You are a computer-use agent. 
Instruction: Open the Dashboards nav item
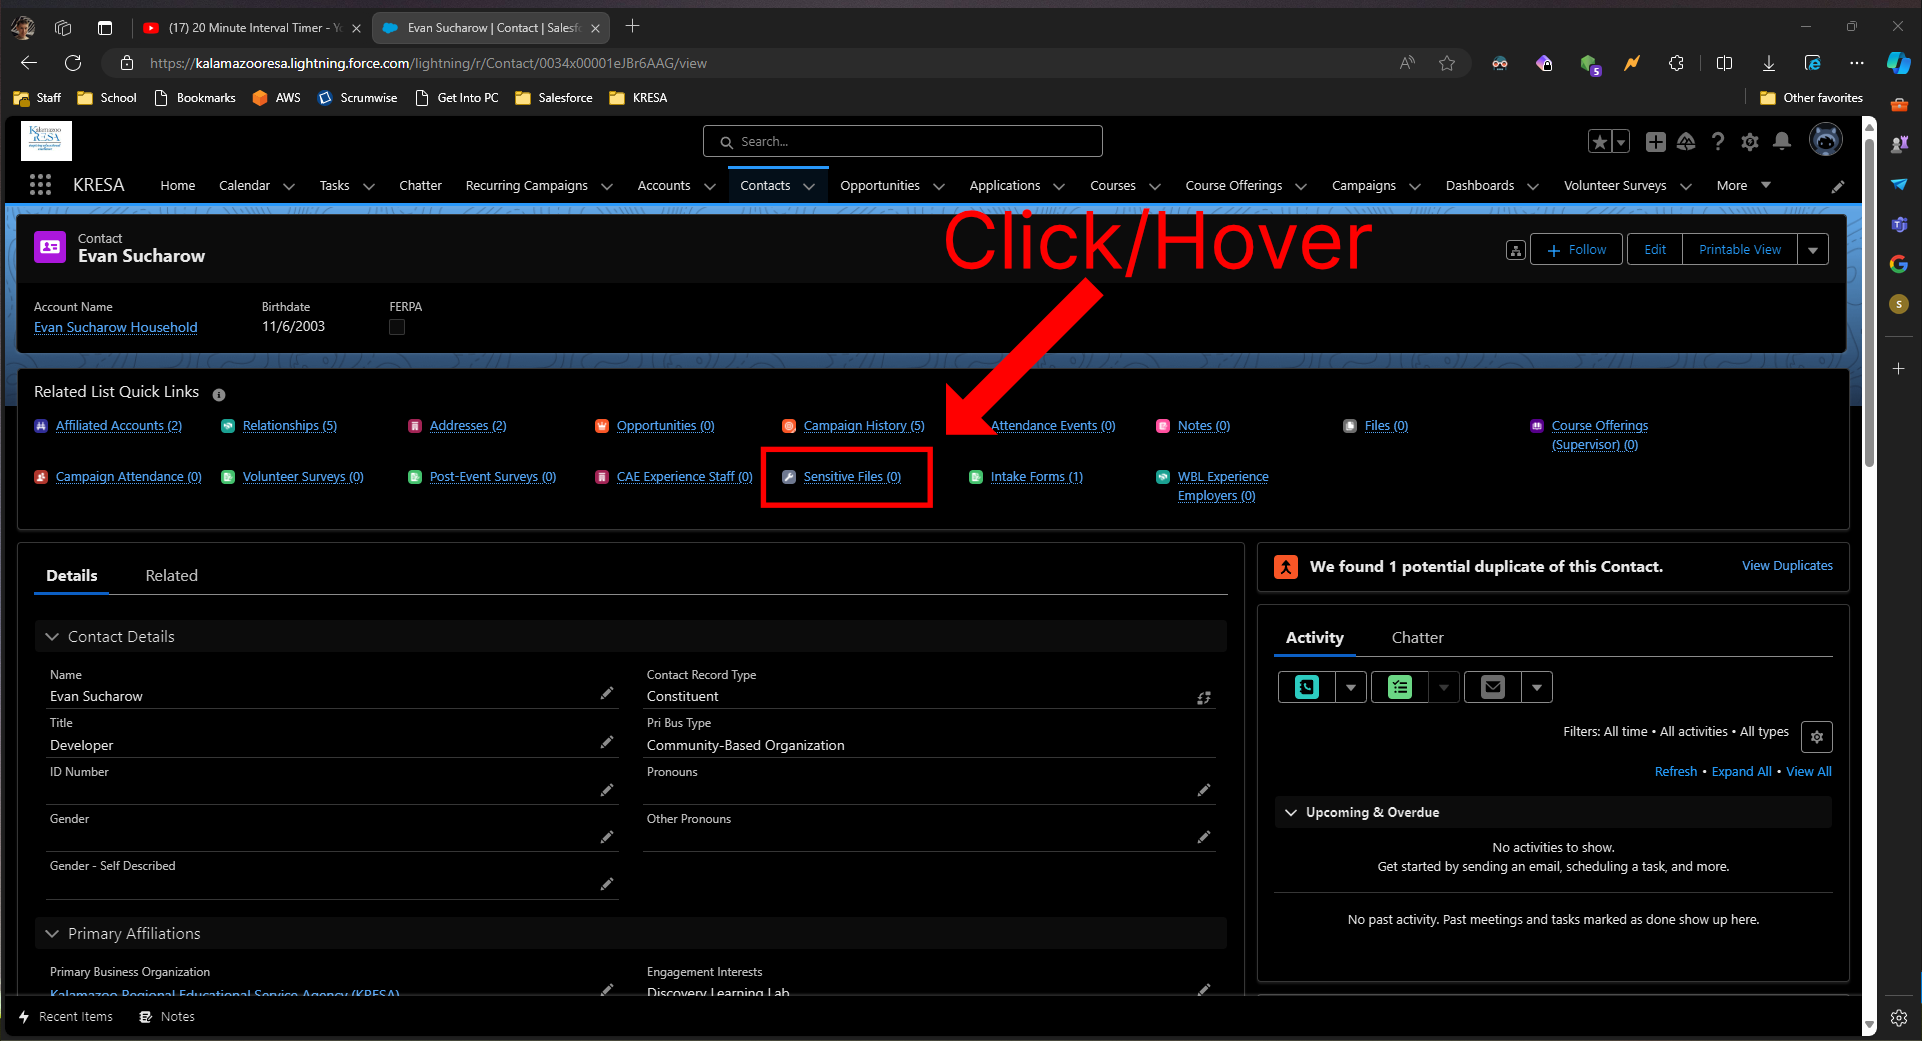pos(1480,185)
